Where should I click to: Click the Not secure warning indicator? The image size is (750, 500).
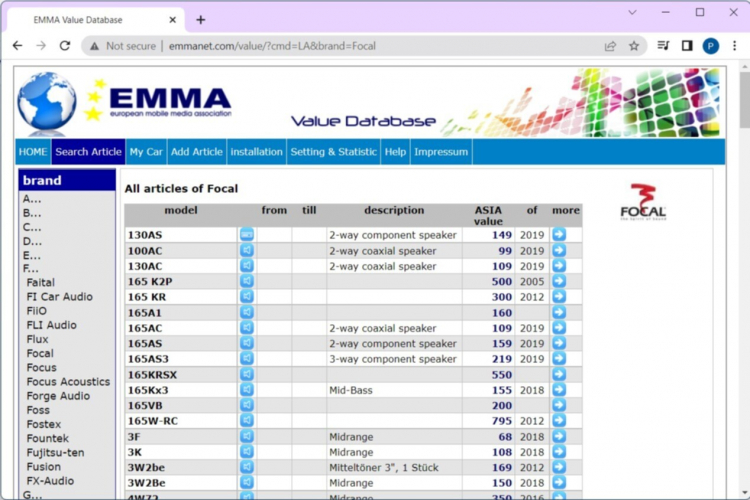tap(123, 46)
